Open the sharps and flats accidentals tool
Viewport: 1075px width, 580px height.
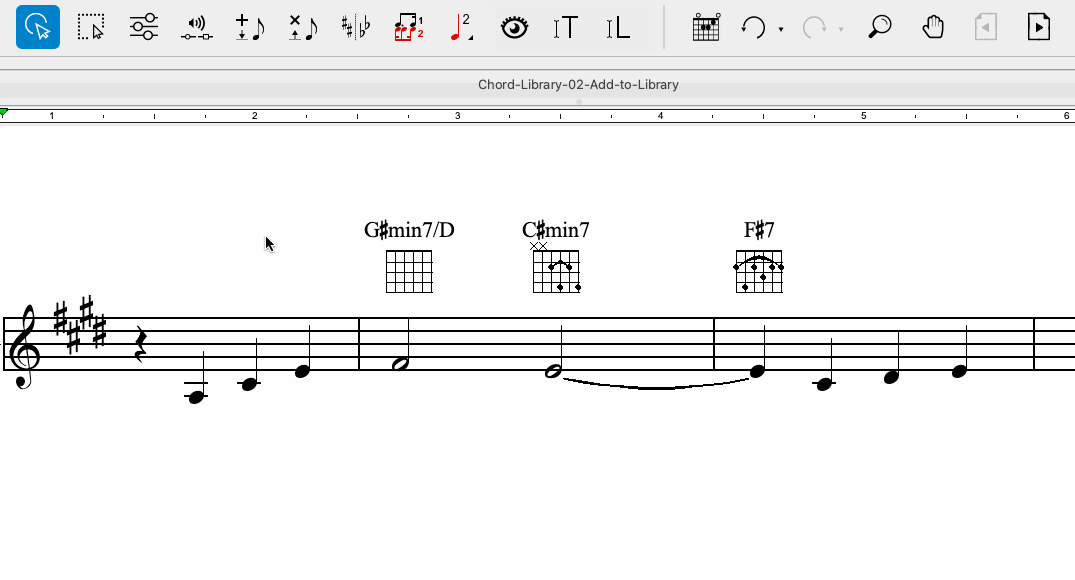point(355,27)
